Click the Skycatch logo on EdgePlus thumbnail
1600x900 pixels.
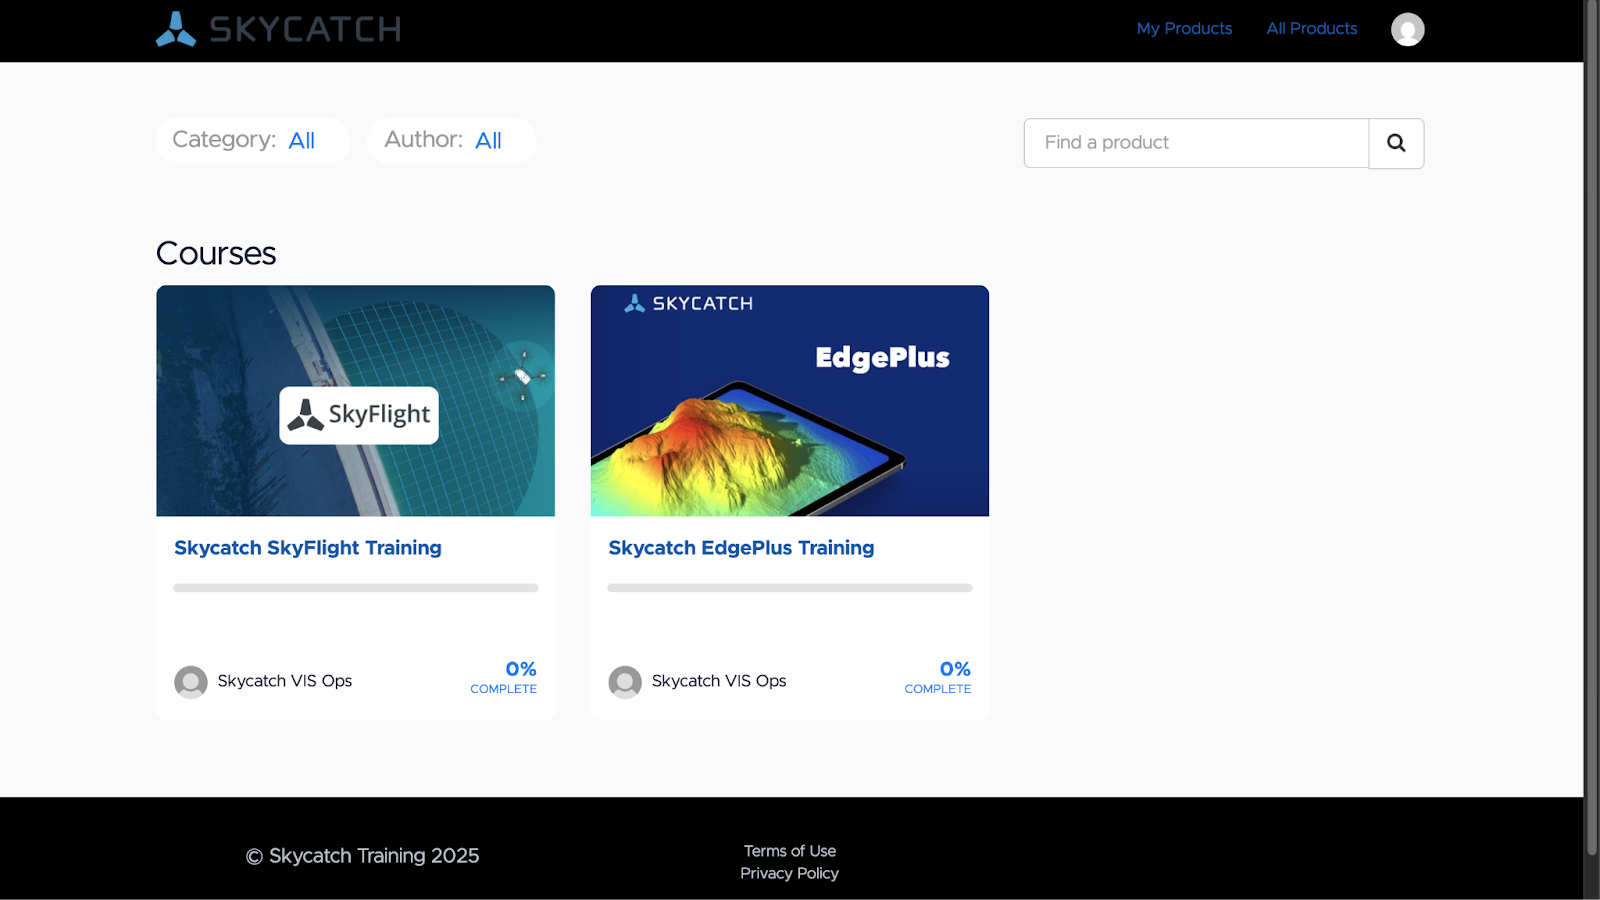click(x=688, y=303)
